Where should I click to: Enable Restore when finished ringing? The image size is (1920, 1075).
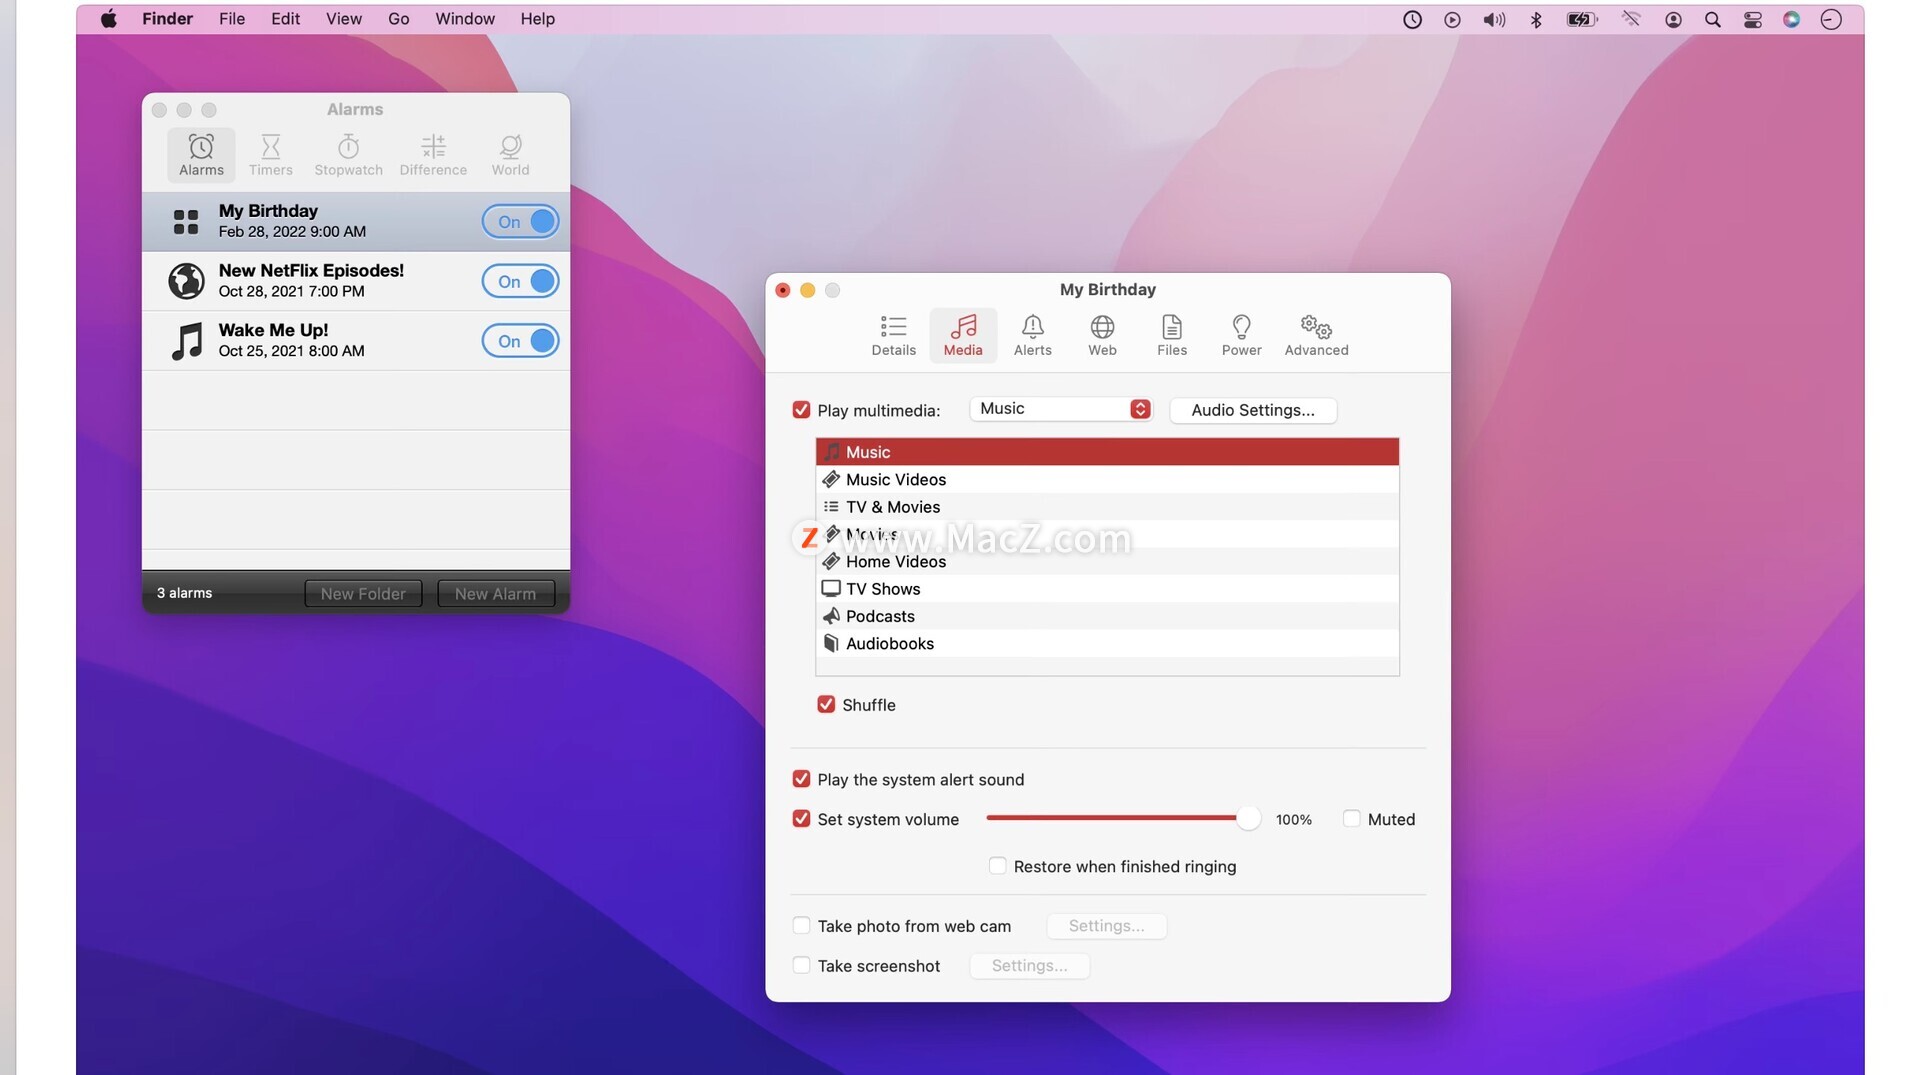(x=997, y=866)
